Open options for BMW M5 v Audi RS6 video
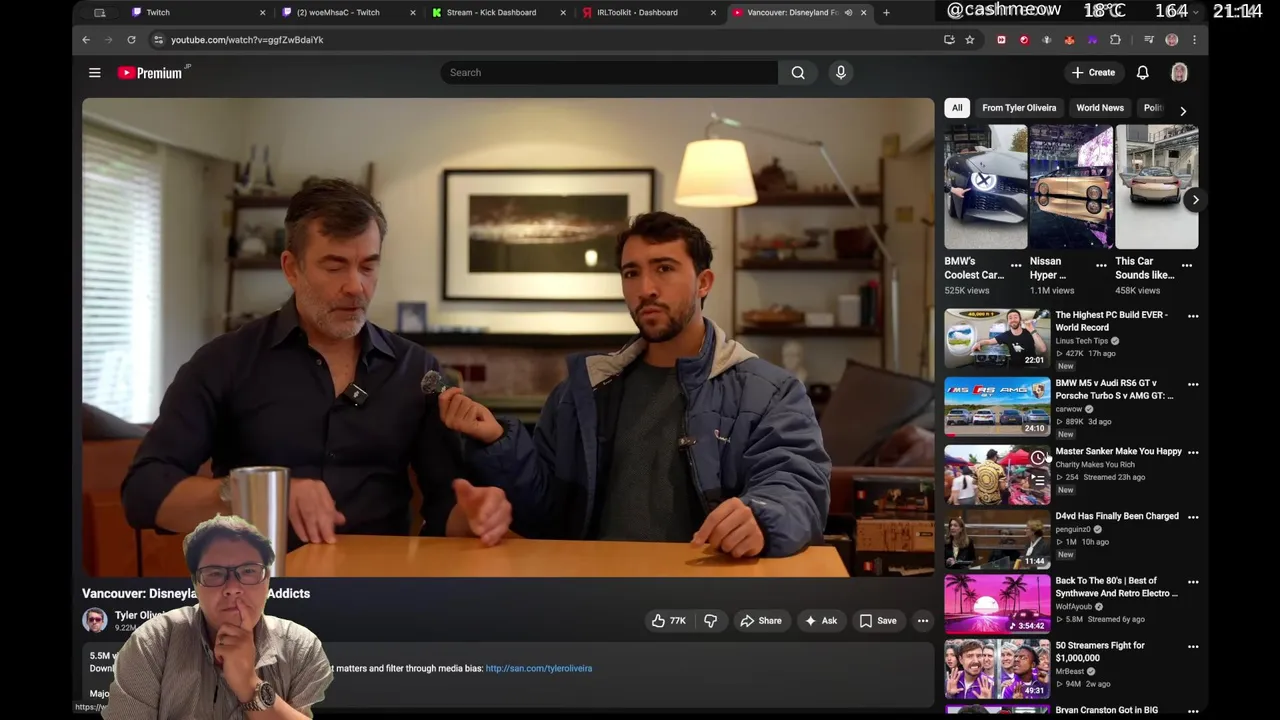The image size is (1280, 720). [1192, 384]
